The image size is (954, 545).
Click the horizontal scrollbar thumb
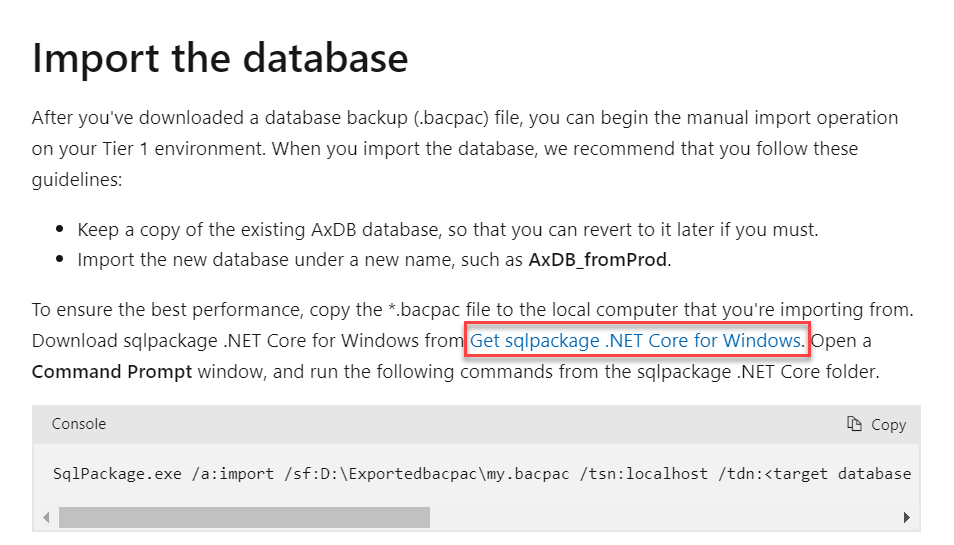(x=244, y=517)
